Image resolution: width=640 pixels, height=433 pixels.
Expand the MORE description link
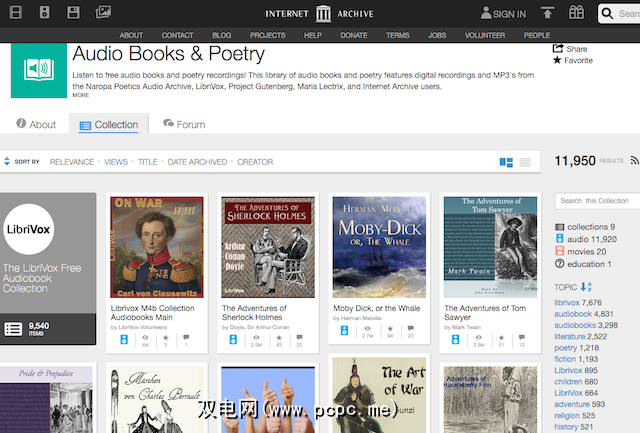point(80,96)
